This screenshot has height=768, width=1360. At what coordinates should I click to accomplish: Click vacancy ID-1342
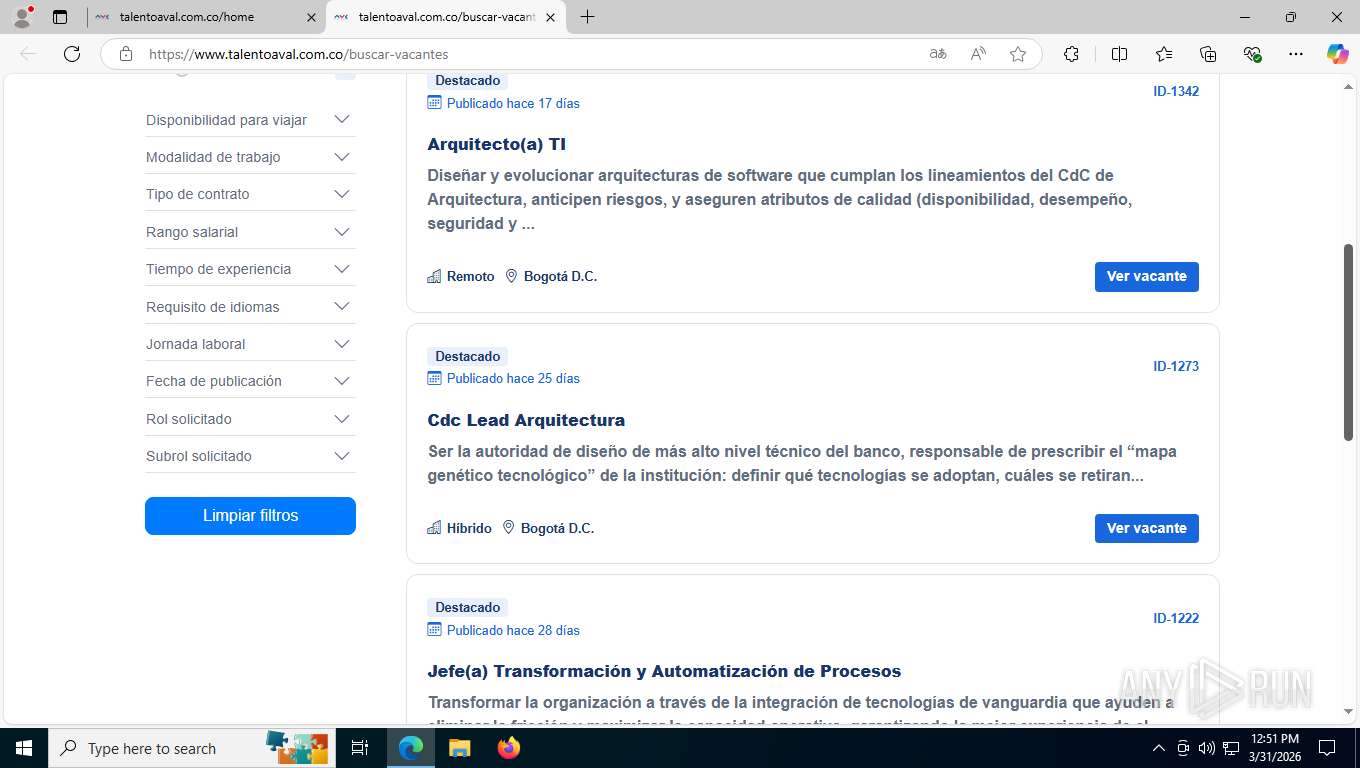1176,91
